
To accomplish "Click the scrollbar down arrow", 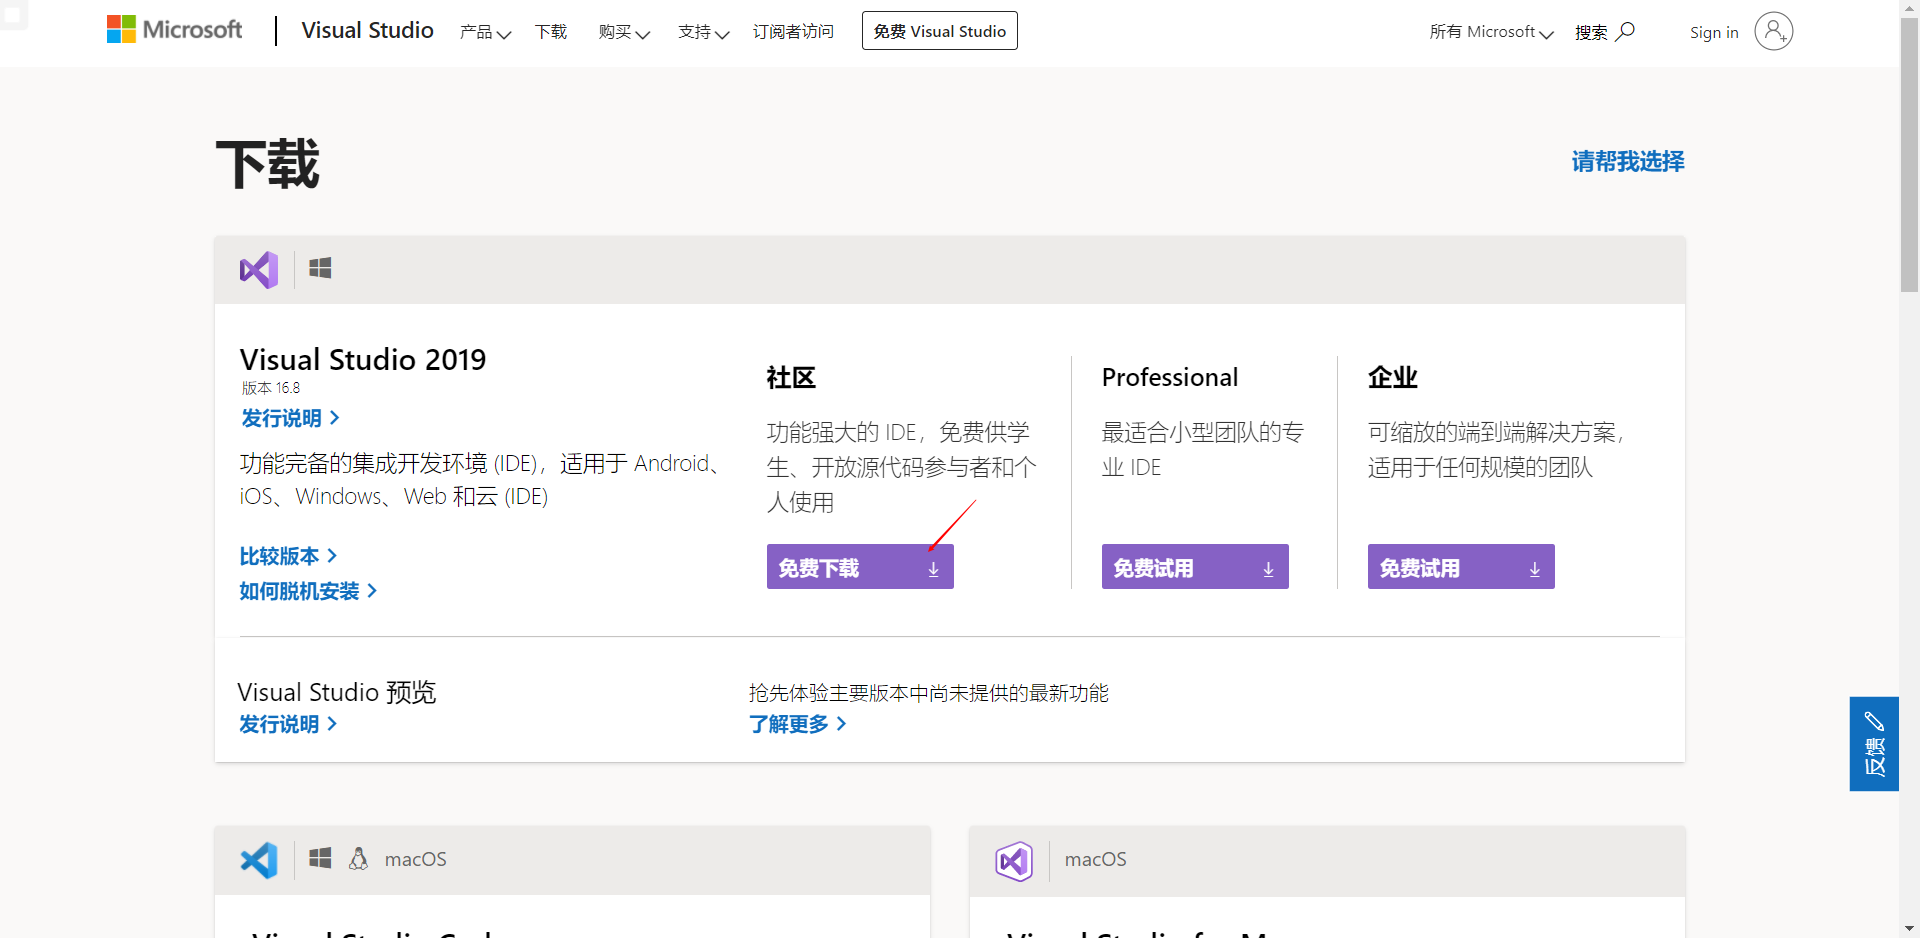I will (1909, 928).
